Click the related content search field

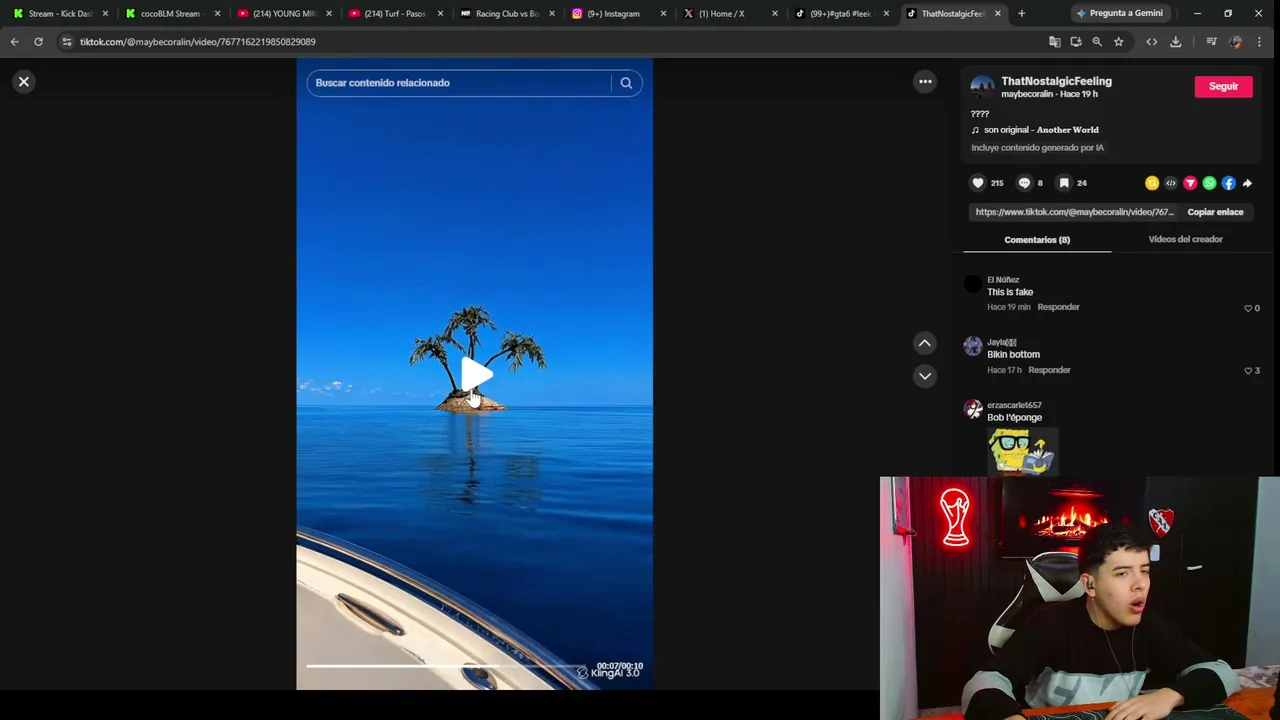pos(460,83)
